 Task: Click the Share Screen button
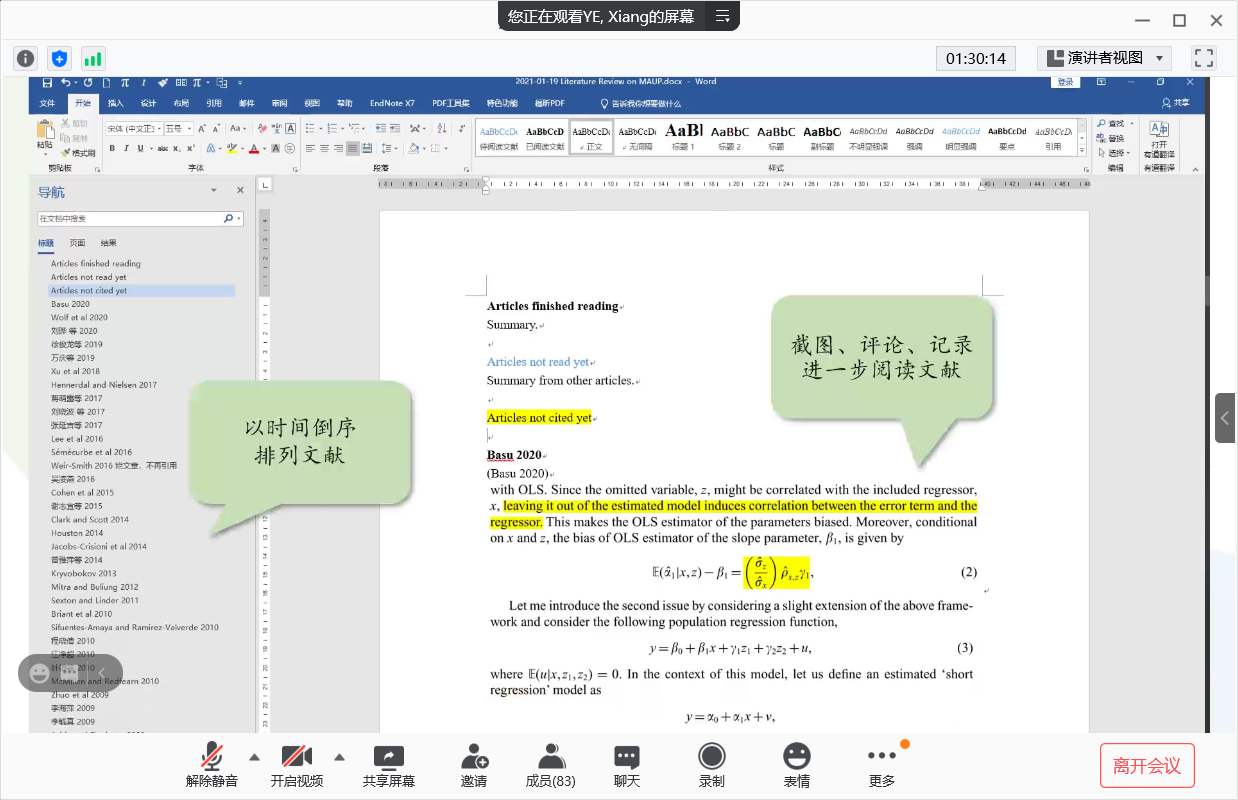[389, 765]
